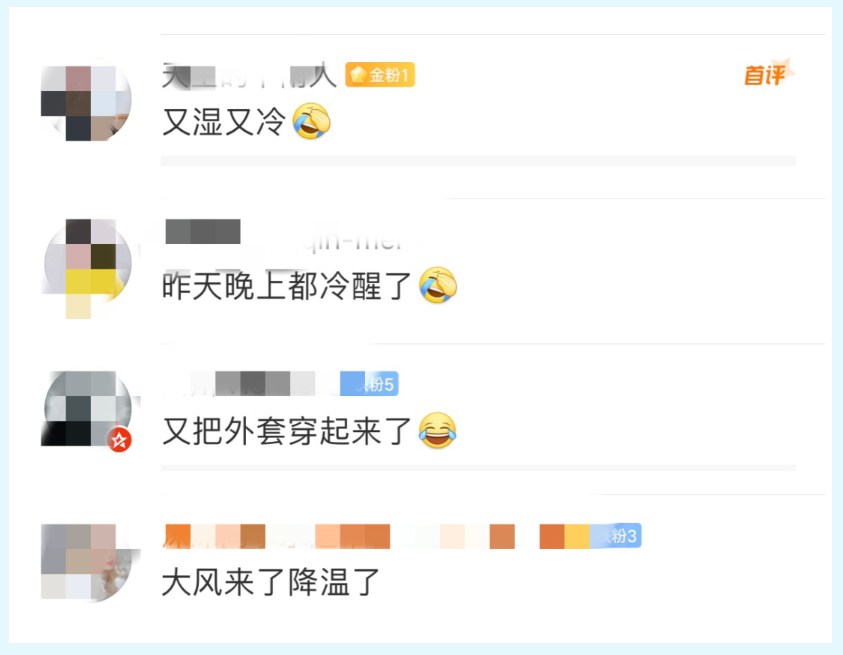Open the third commenter's blurred username

click(250, 384)
